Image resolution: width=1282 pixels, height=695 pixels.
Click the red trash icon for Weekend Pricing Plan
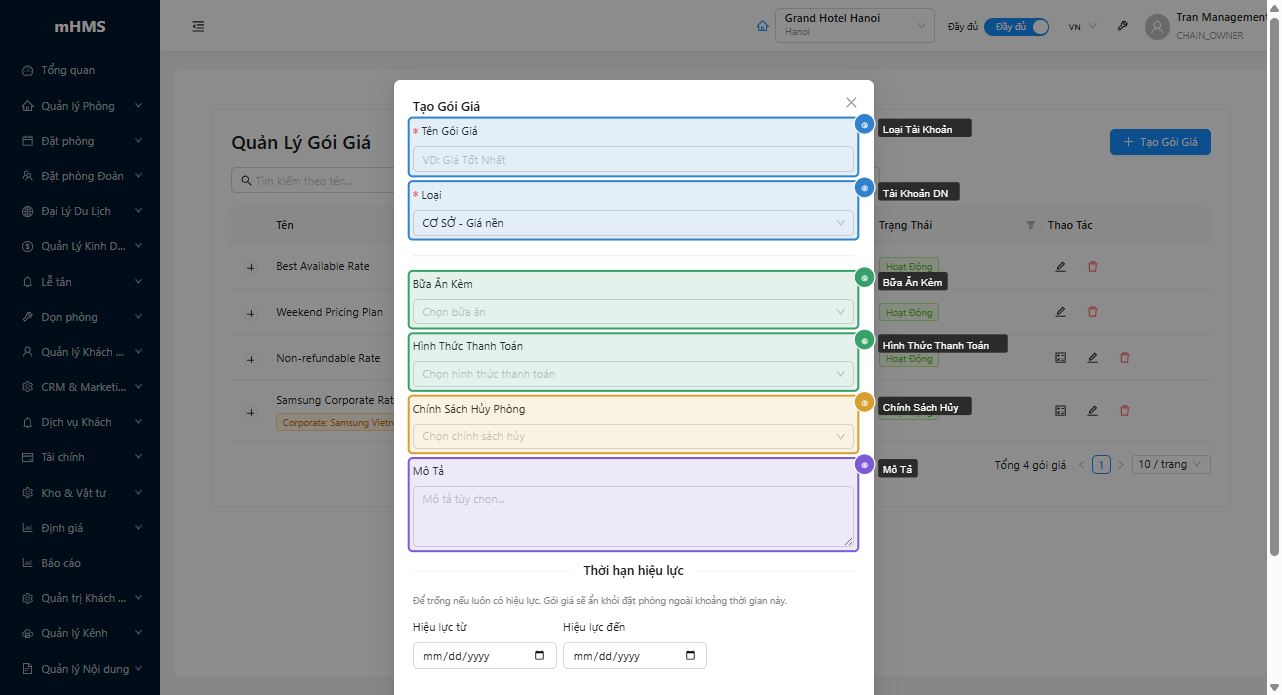click(x=1092, y=312)
